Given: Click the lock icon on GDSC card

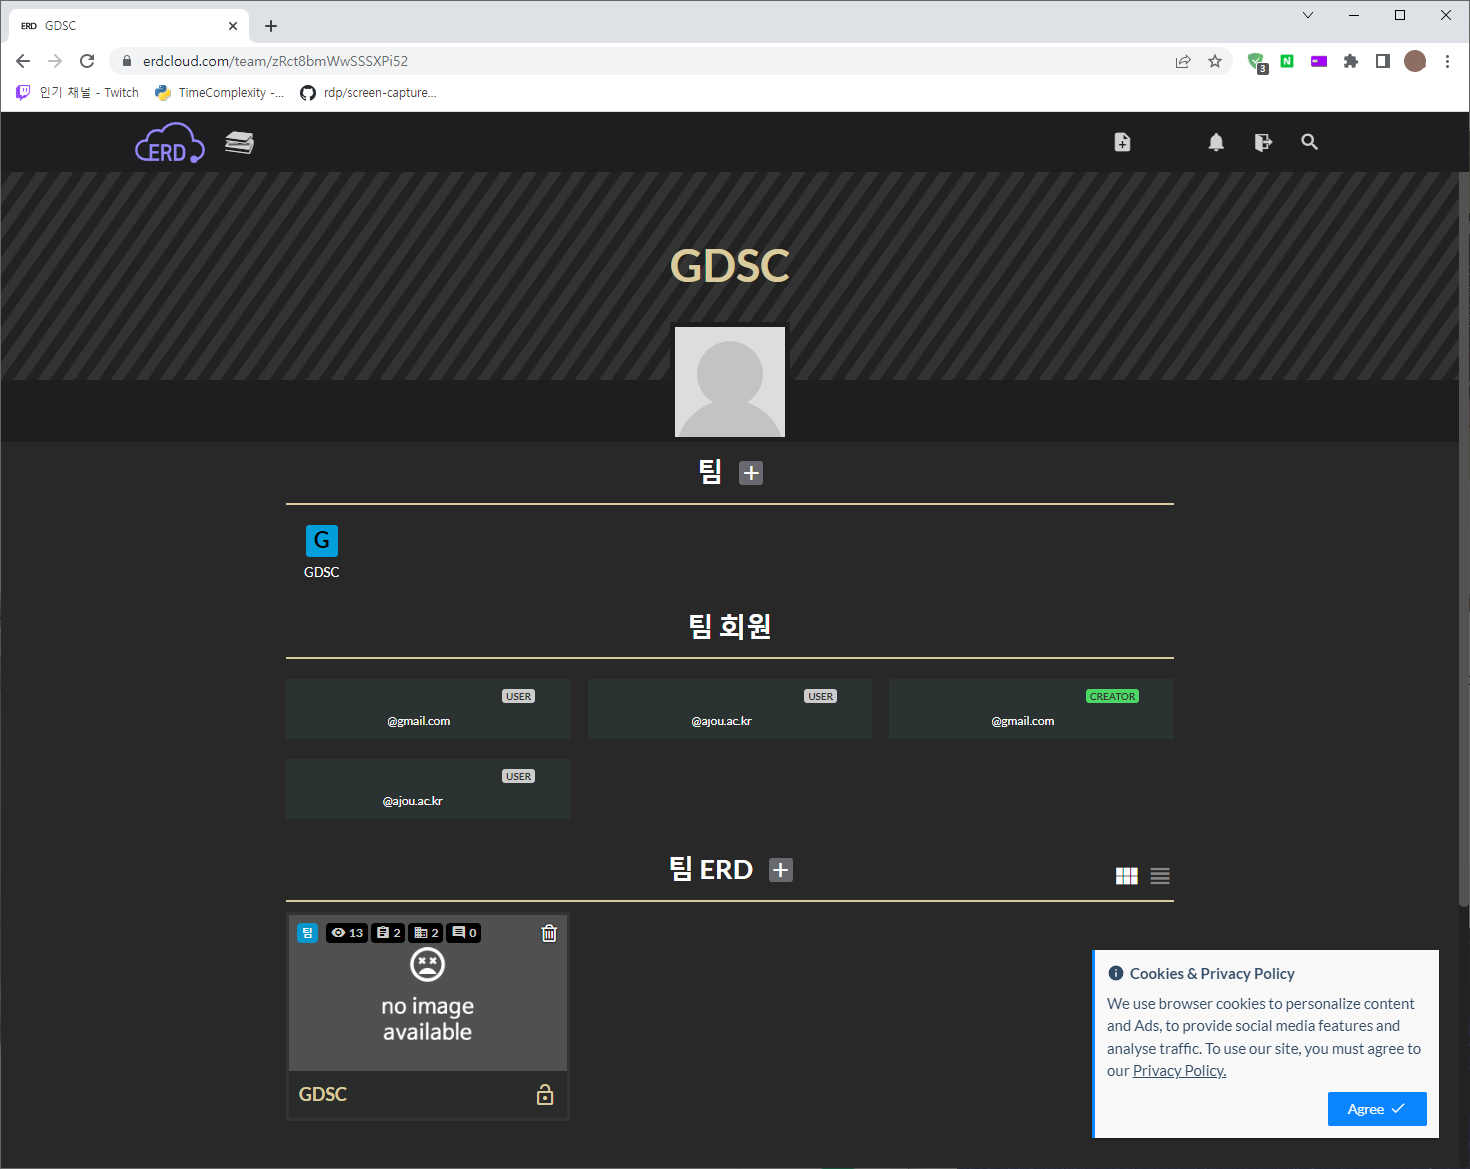Looking at the screenshot, I should click(545, 1095).
